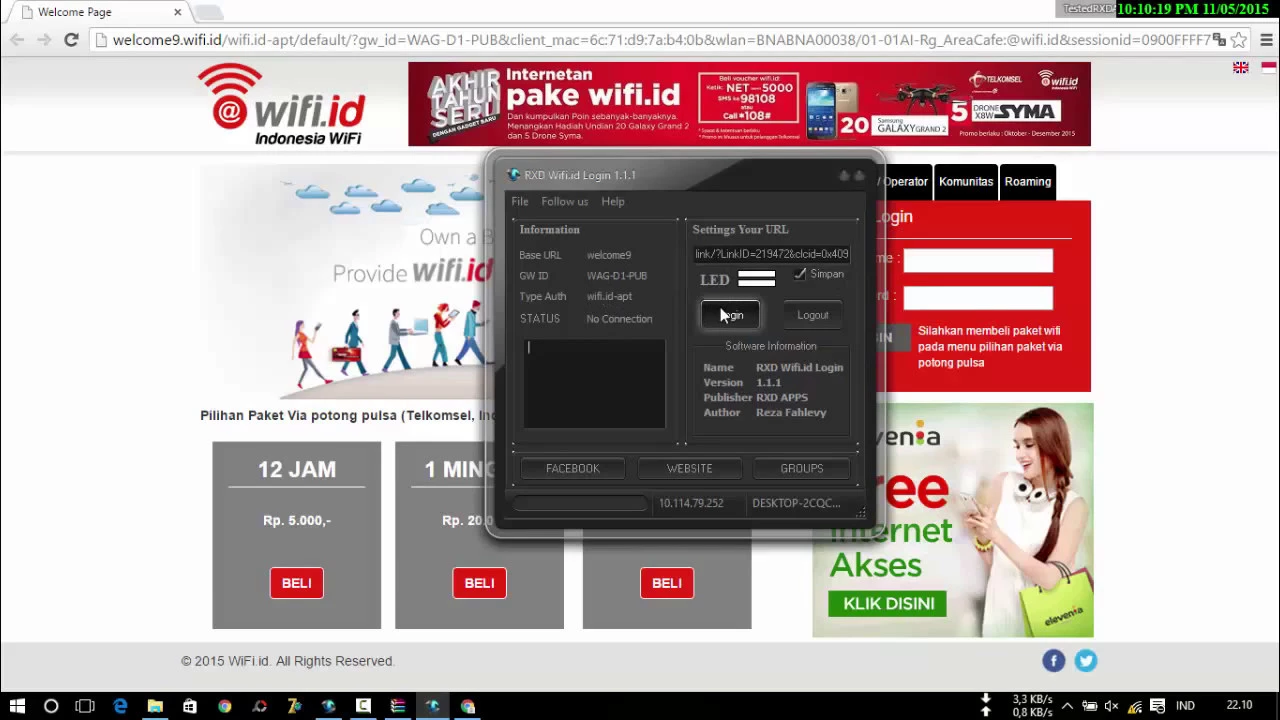Click the battery tray icon

coord(1090,706)
